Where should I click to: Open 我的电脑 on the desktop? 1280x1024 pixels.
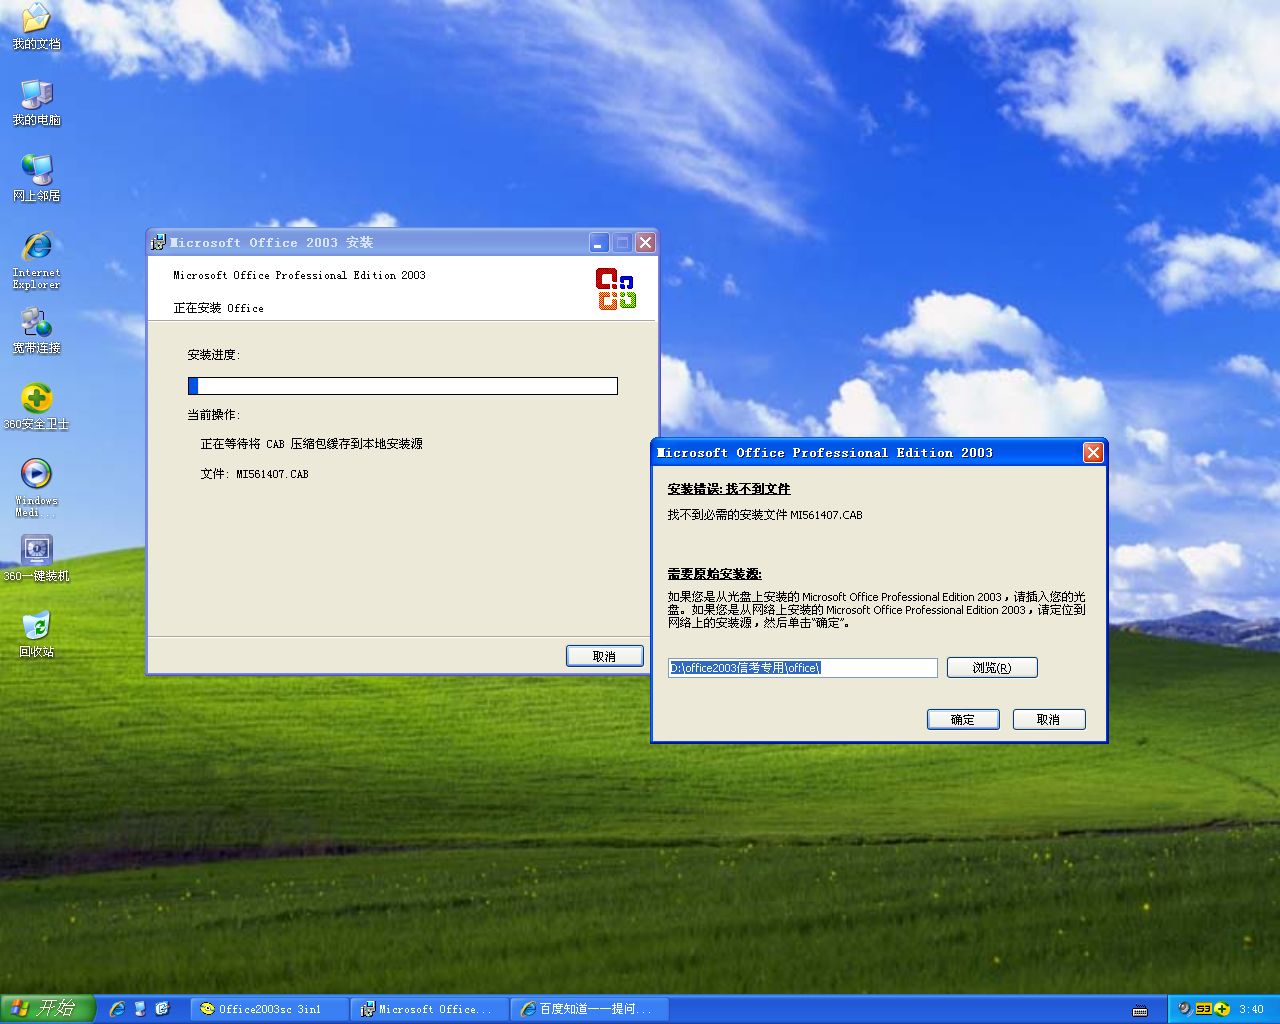pyautogui.click(x=36, y=103)
